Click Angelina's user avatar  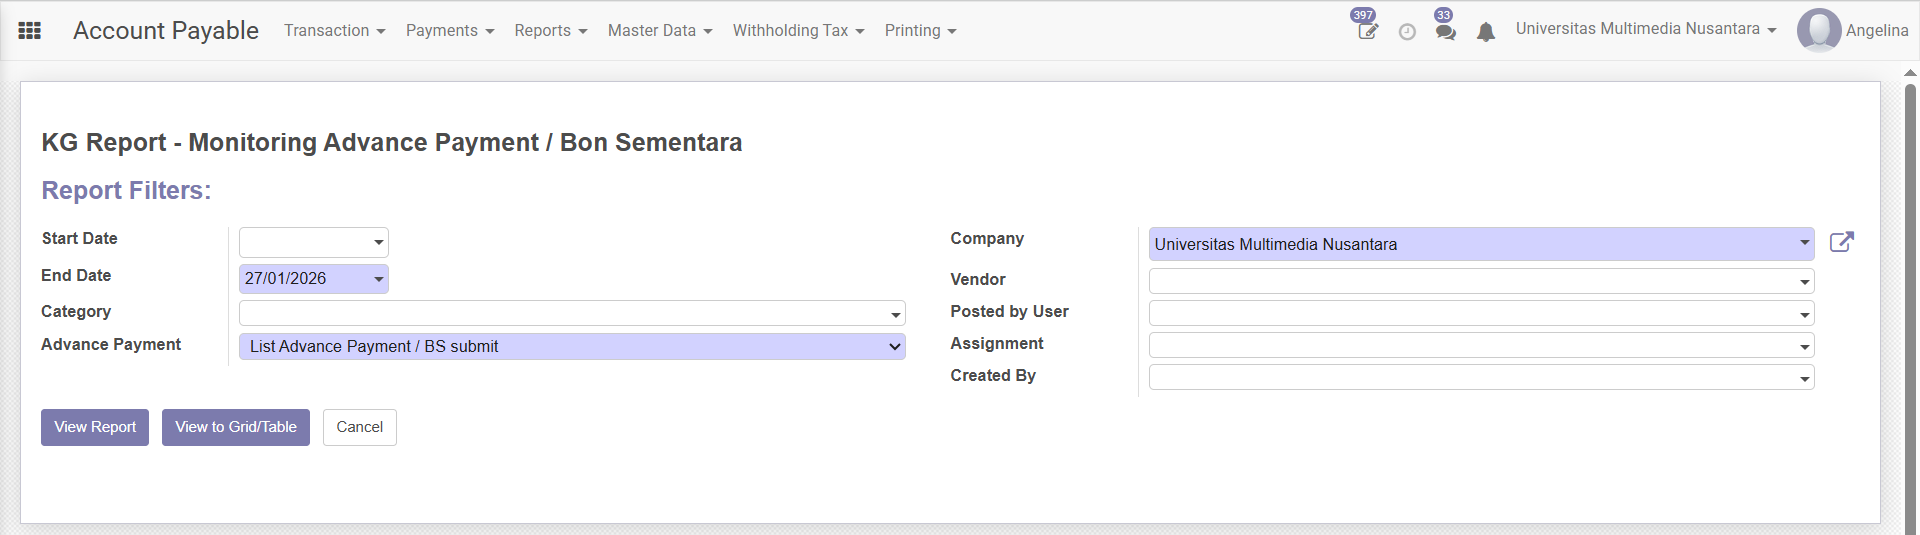click(1818, 30)
